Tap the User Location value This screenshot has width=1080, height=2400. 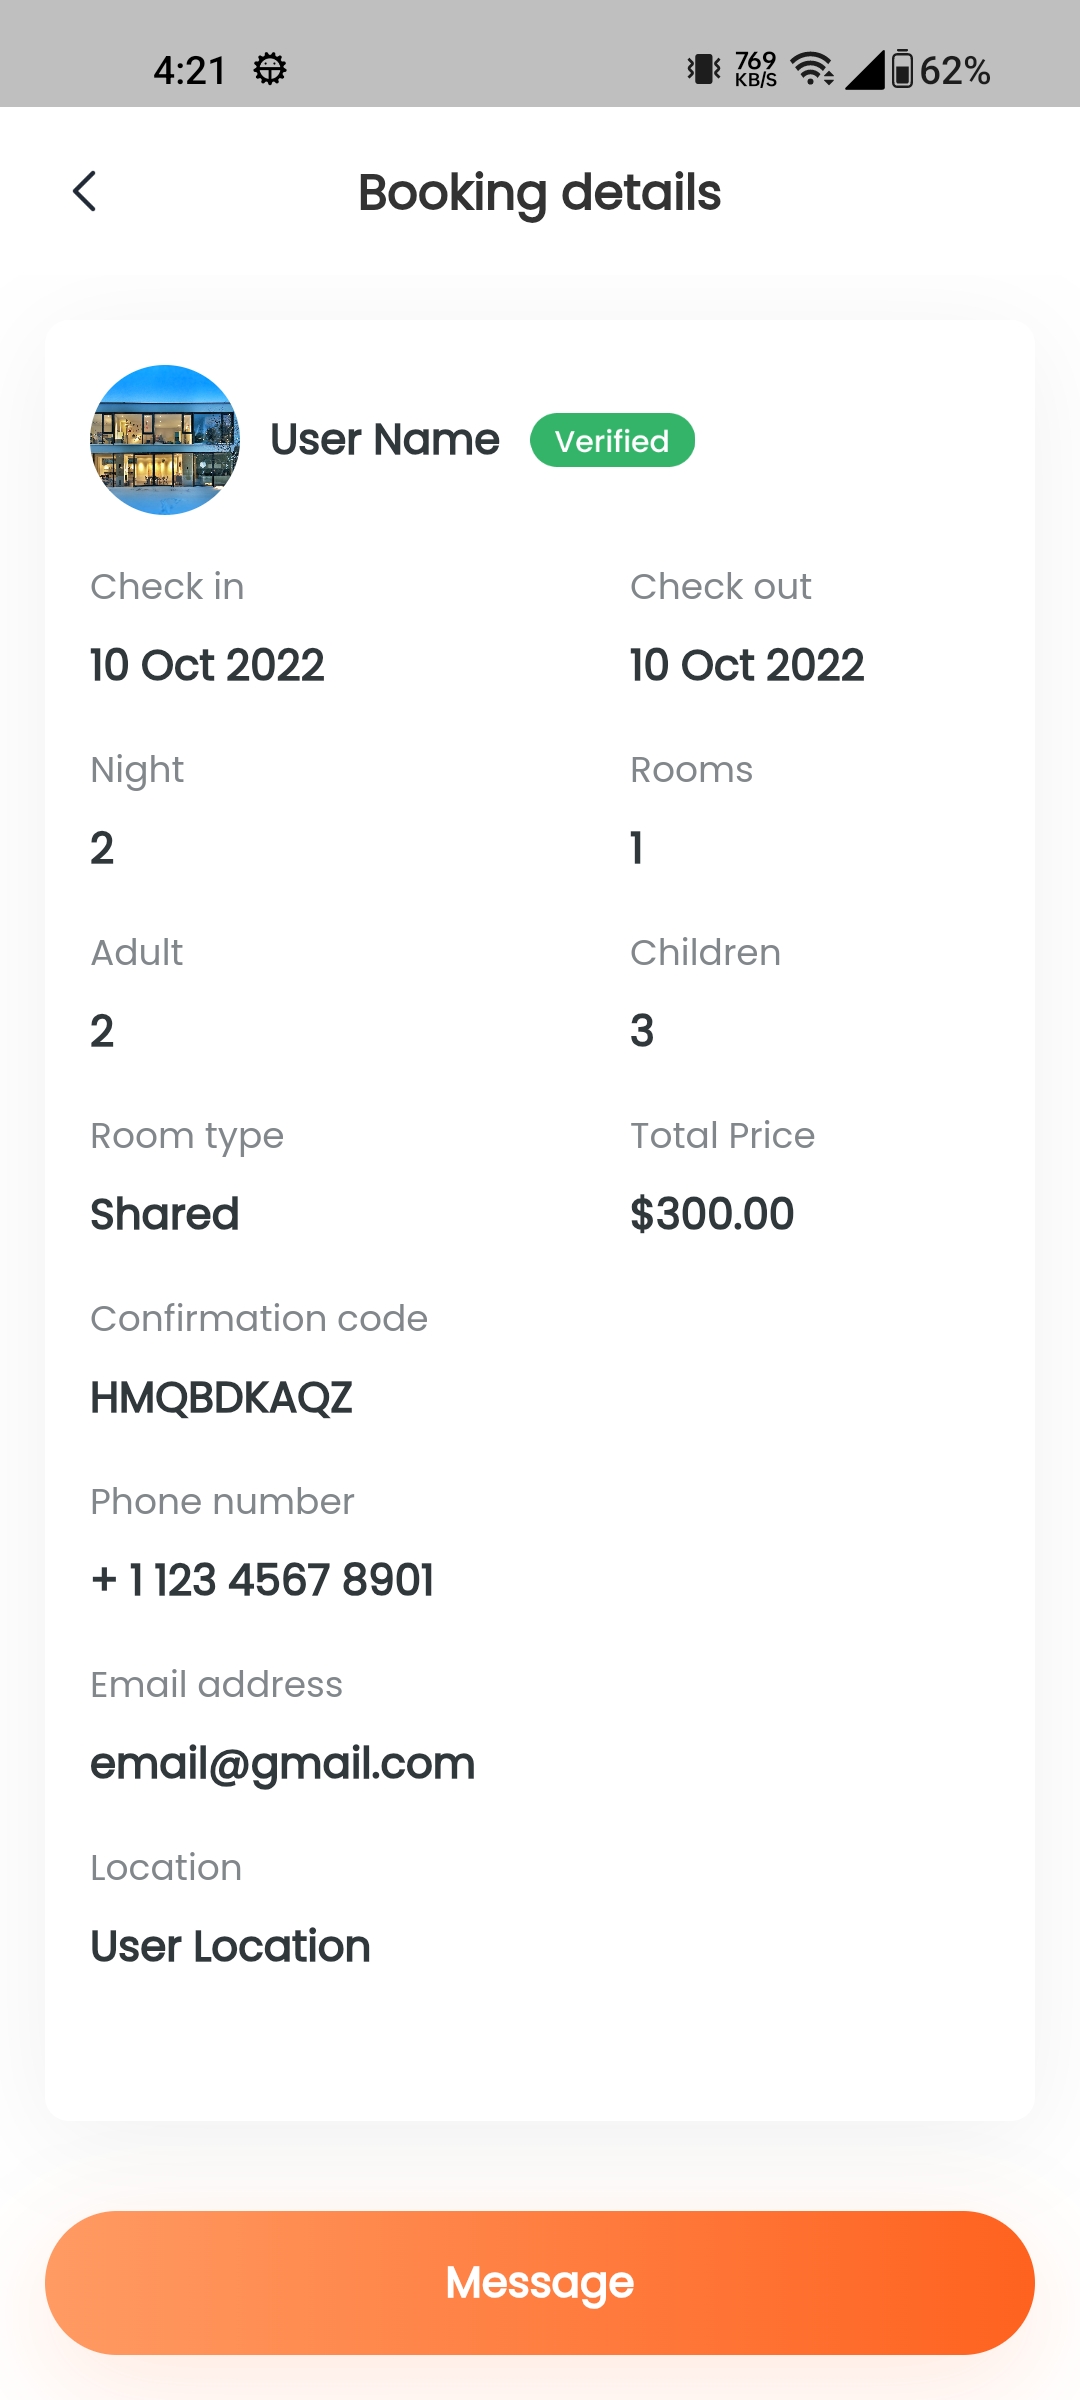[230, 1947]
